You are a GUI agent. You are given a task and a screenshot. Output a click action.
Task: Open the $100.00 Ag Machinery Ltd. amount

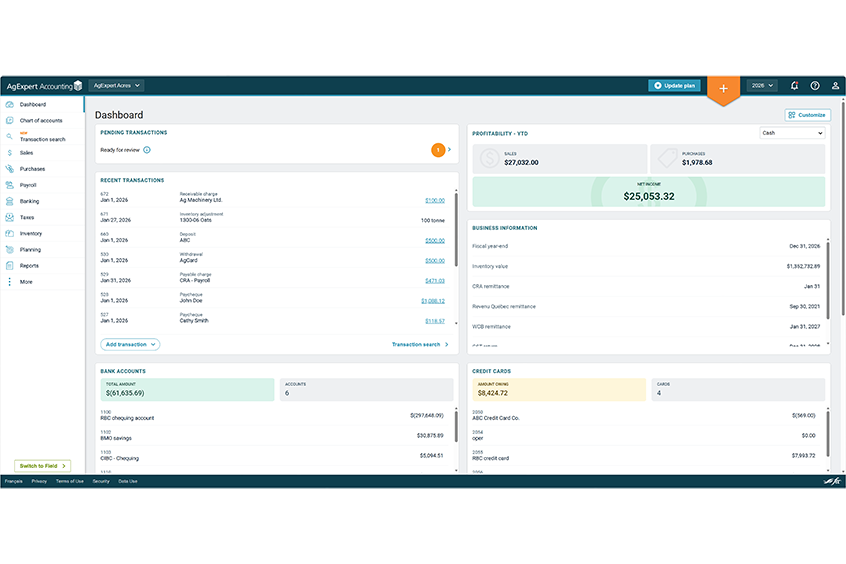click(435, 200)
